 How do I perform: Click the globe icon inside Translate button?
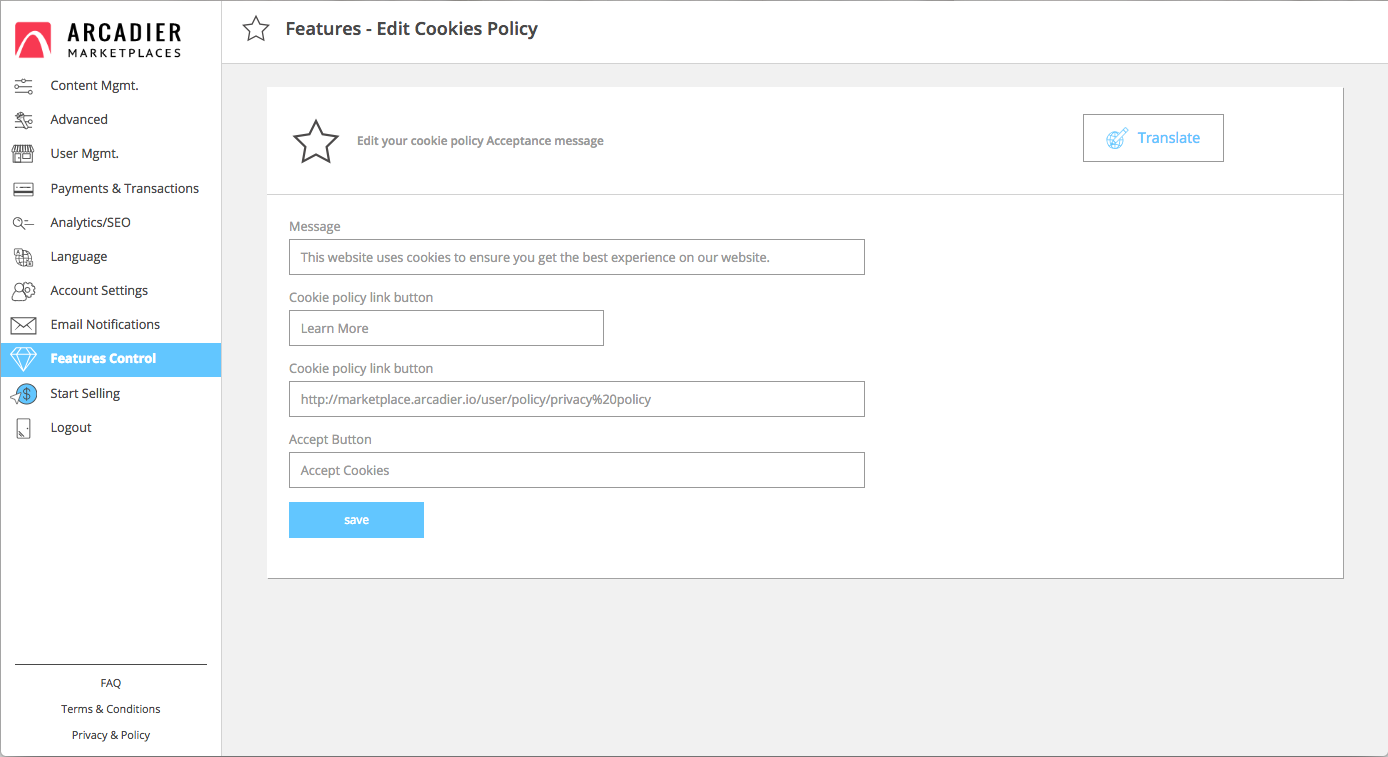[x=1117, y=138]
